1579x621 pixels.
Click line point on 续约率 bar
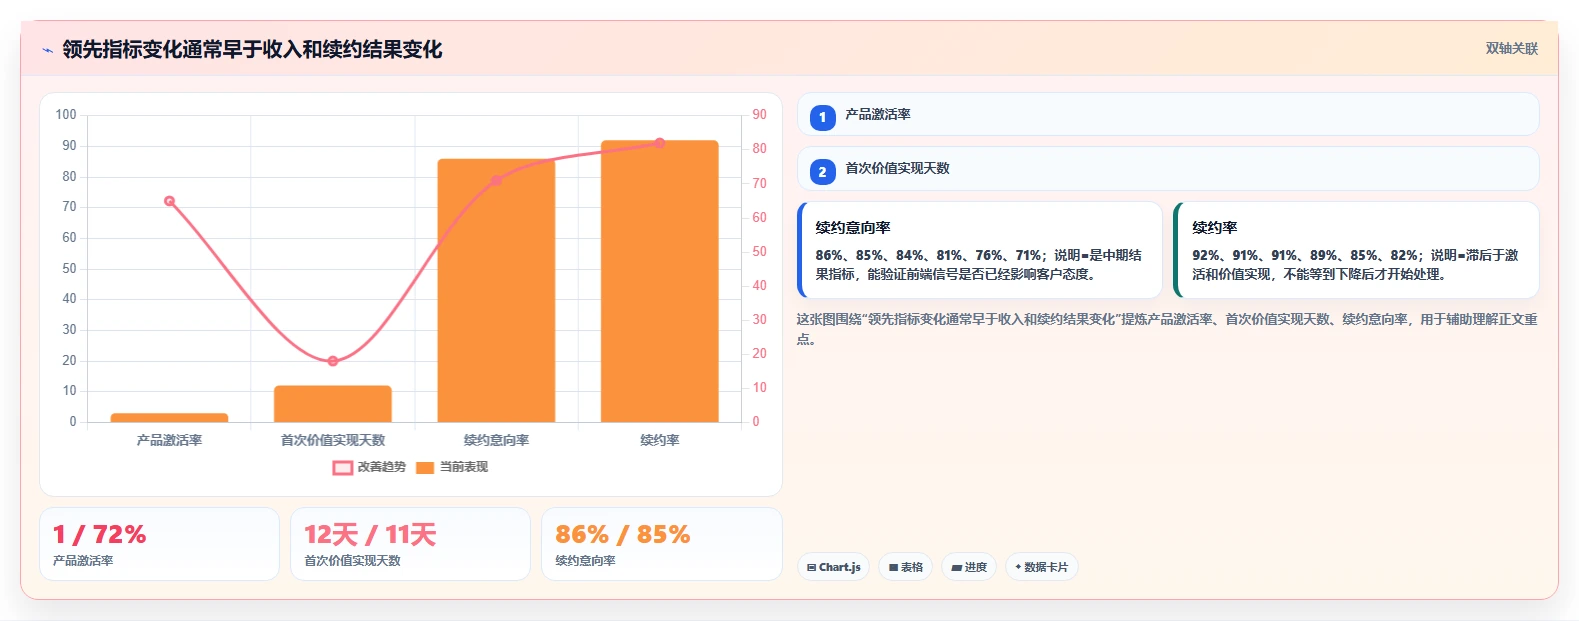click(660, 143)
